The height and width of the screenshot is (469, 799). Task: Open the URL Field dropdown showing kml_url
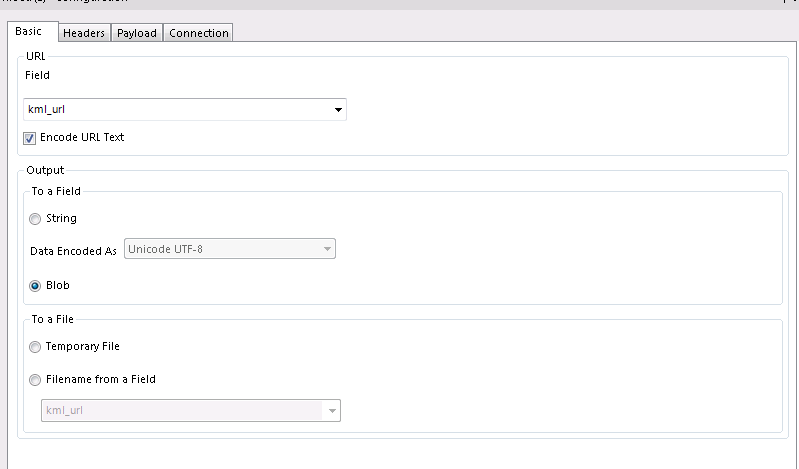pos(185,110)
